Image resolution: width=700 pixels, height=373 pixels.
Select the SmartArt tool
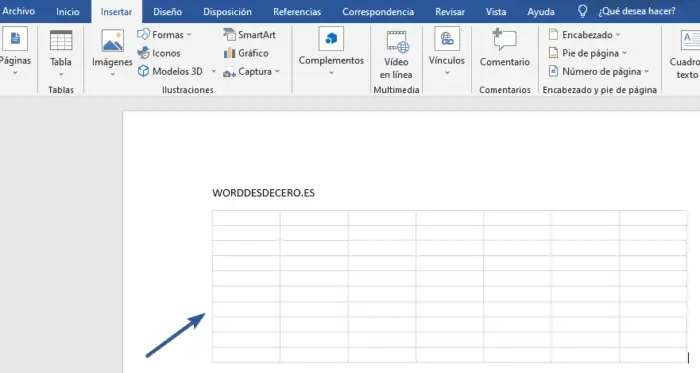249,35
